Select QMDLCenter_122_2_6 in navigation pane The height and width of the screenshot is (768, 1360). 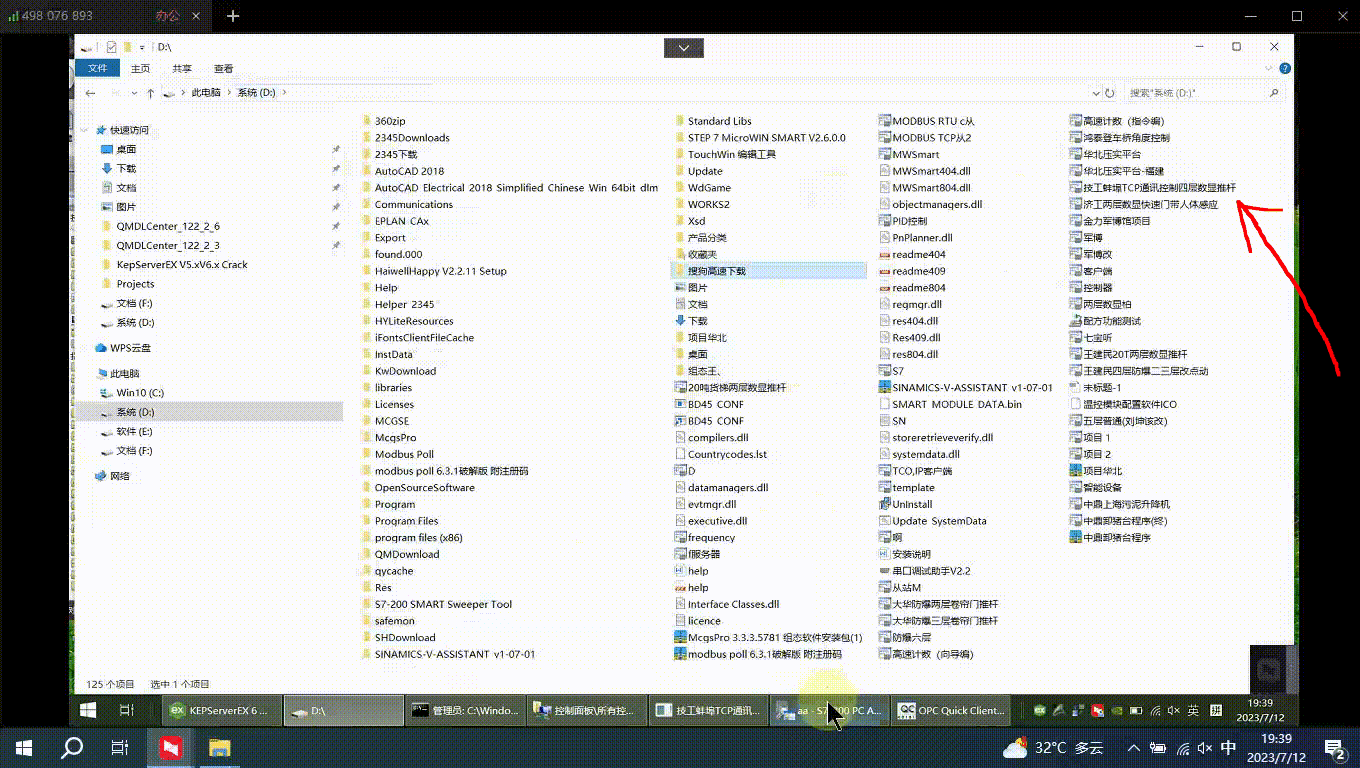click(167, 226)
